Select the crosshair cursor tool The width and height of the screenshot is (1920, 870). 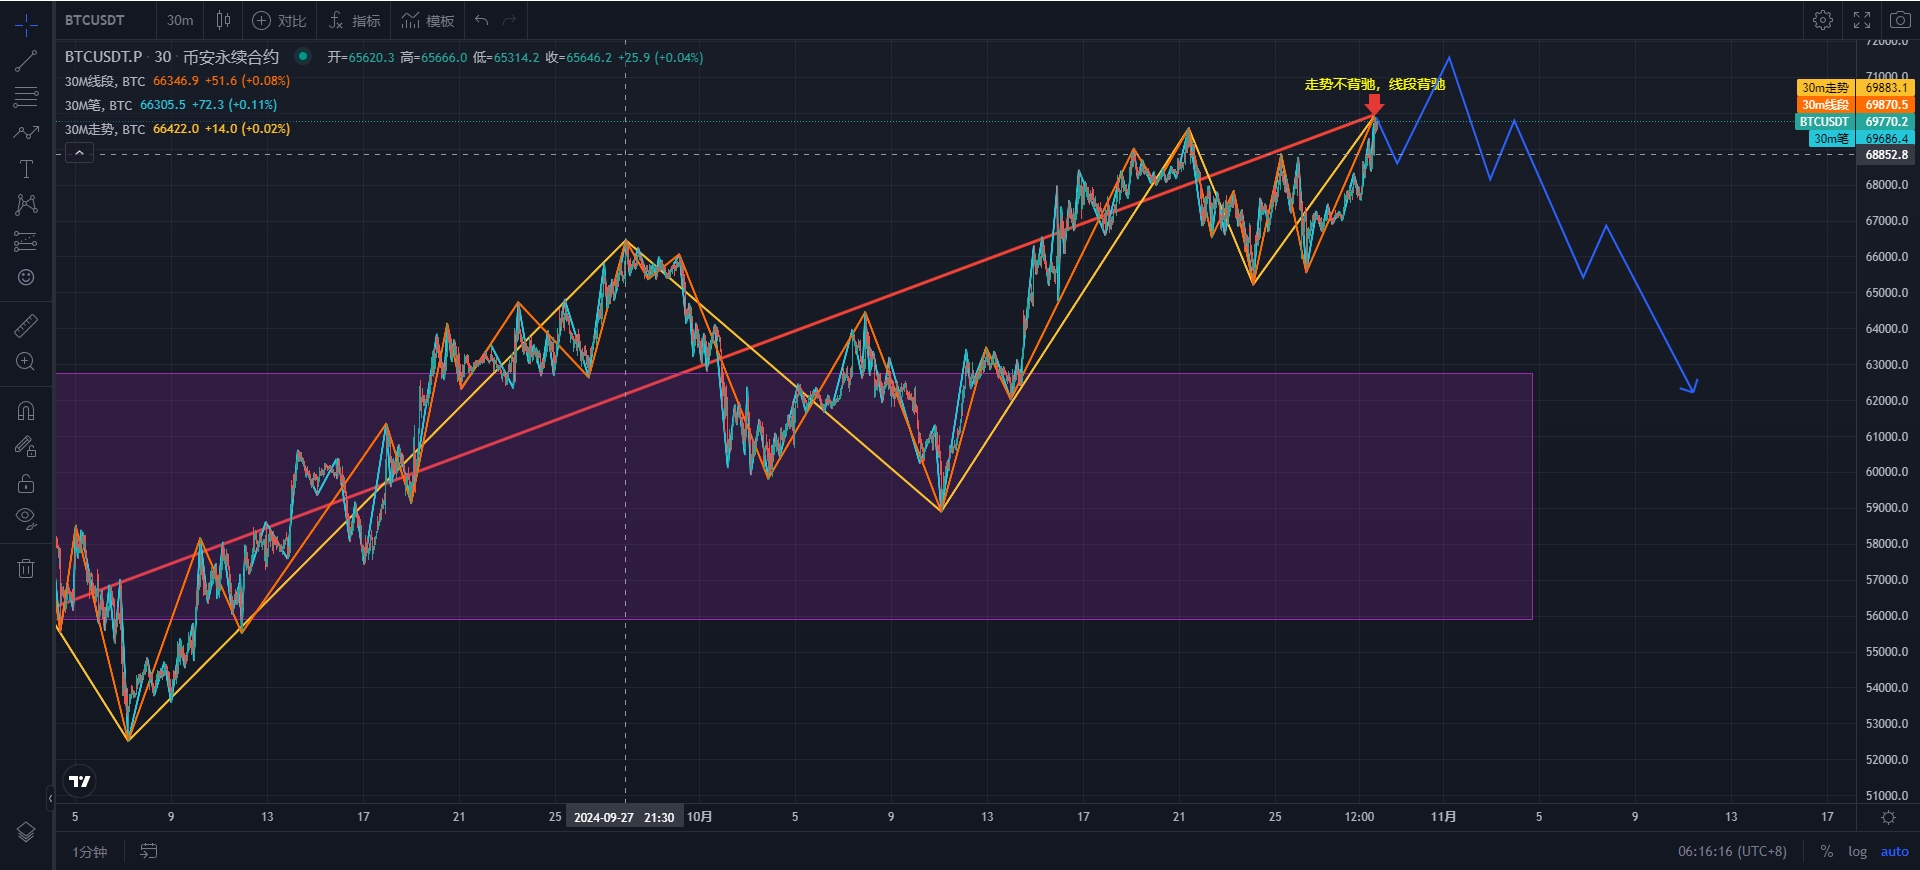tap(26, 24)
